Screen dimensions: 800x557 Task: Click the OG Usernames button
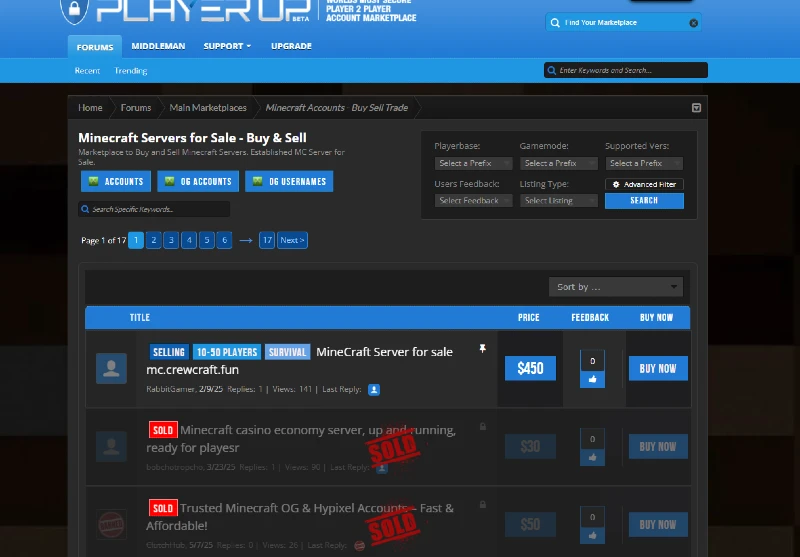coord(289,182)
